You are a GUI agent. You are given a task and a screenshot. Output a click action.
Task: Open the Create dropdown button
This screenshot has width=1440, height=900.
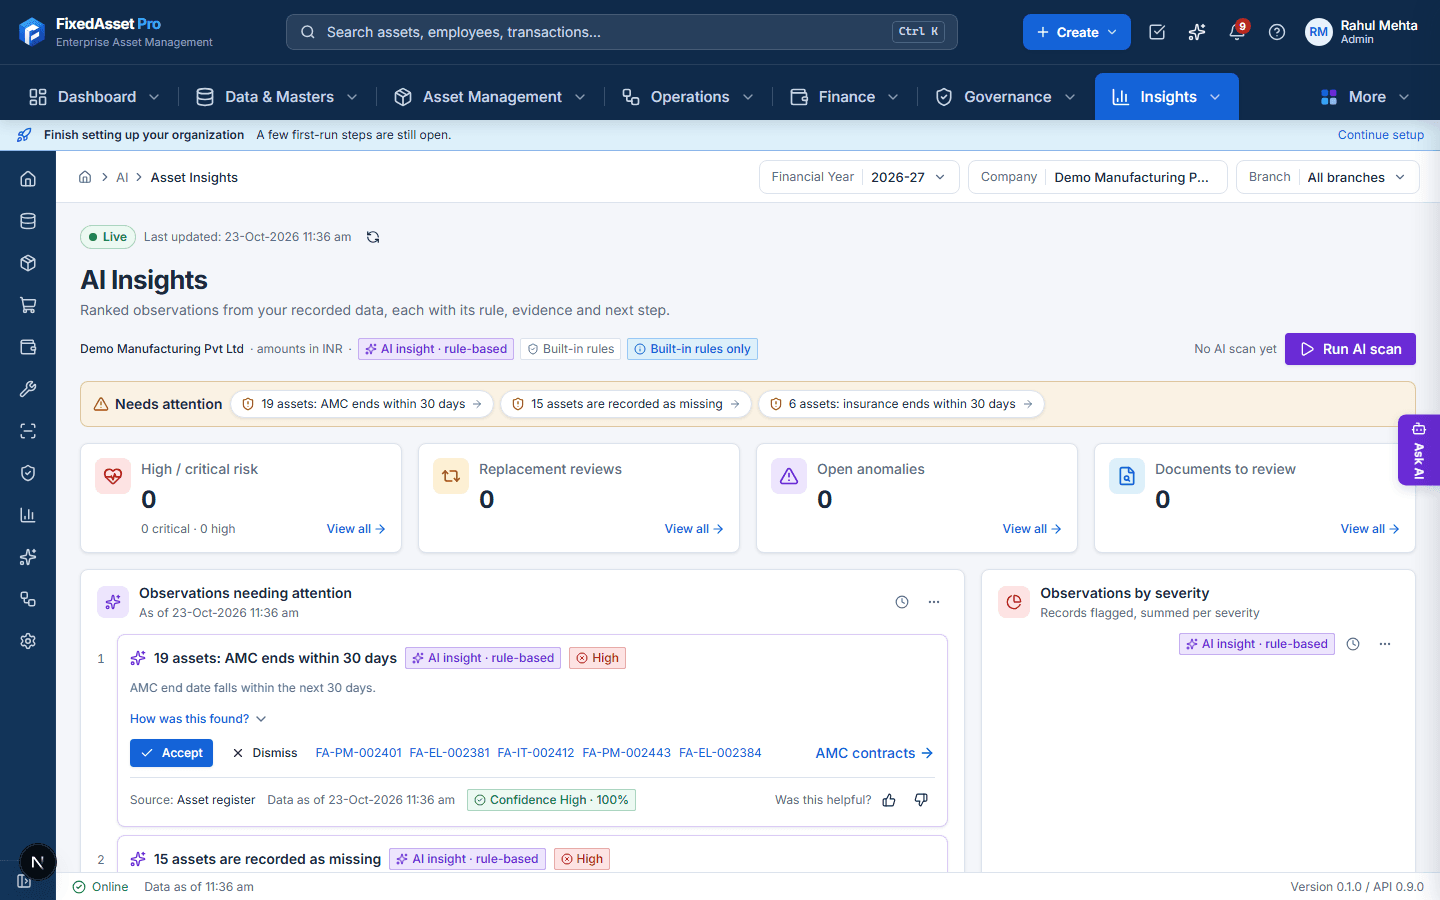(1077, 32)
